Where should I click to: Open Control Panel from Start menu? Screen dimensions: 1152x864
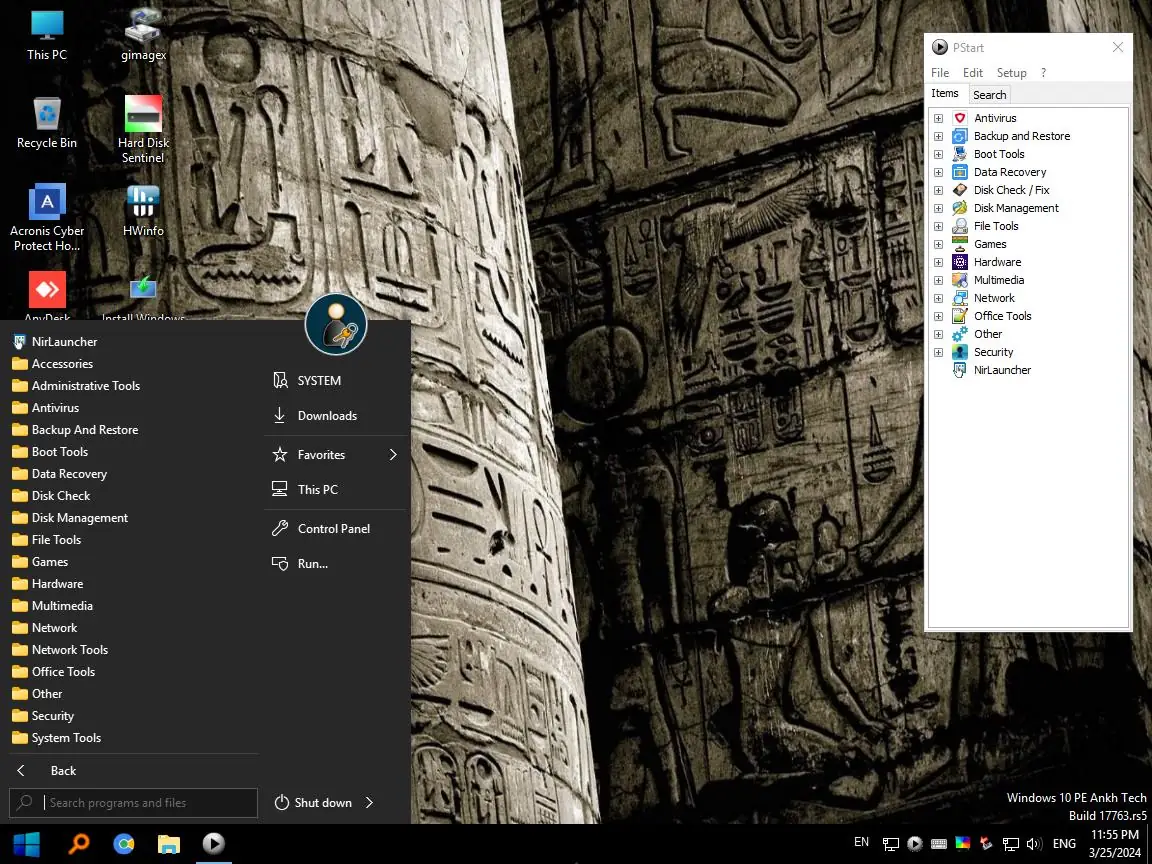333,529
